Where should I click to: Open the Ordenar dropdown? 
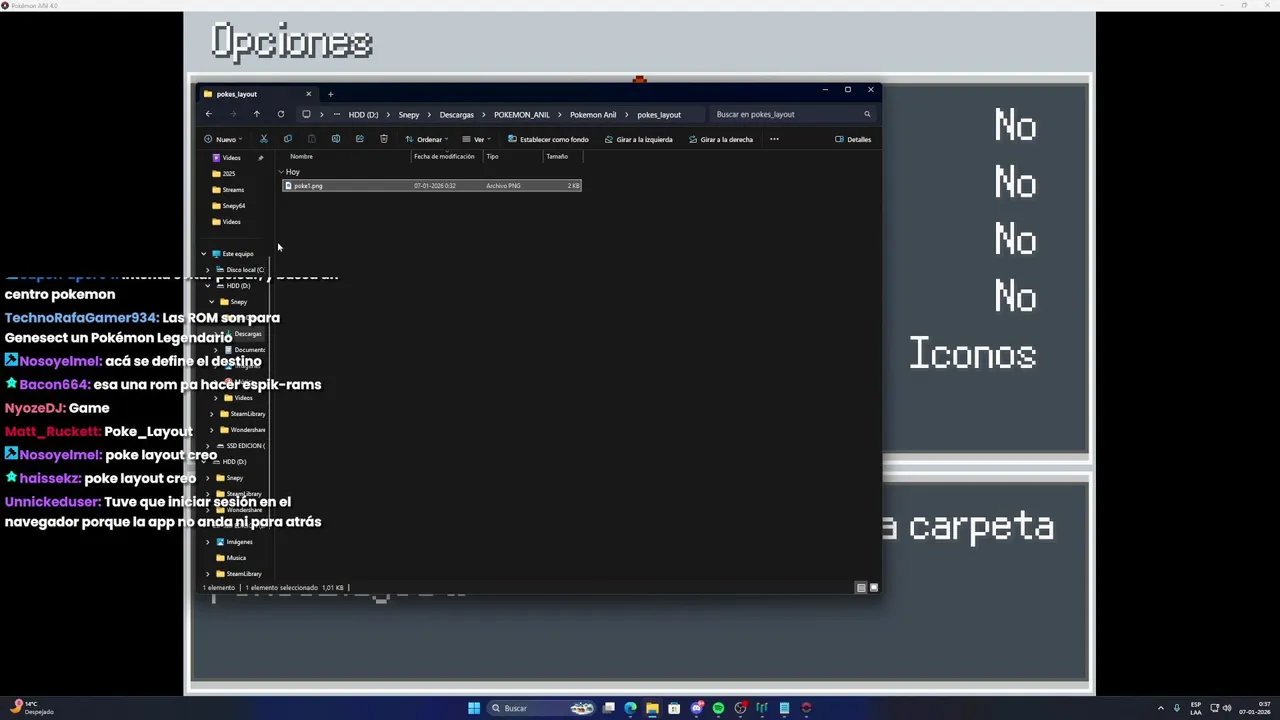pyautogui.click(x=427, y=139)
